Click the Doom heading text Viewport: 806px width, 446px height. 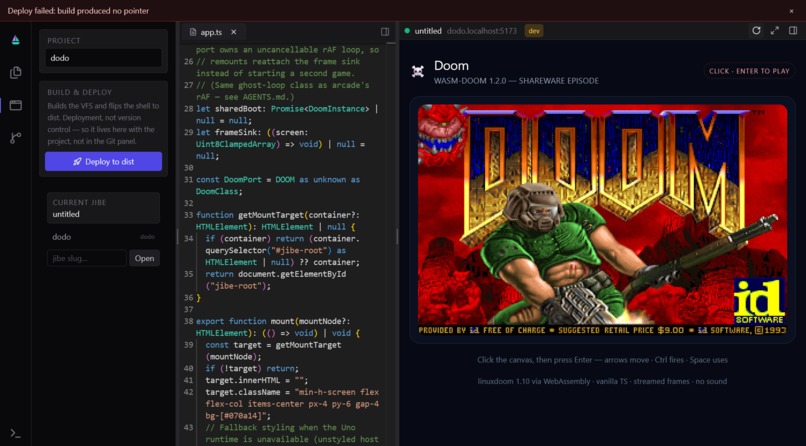coord(451,66)
